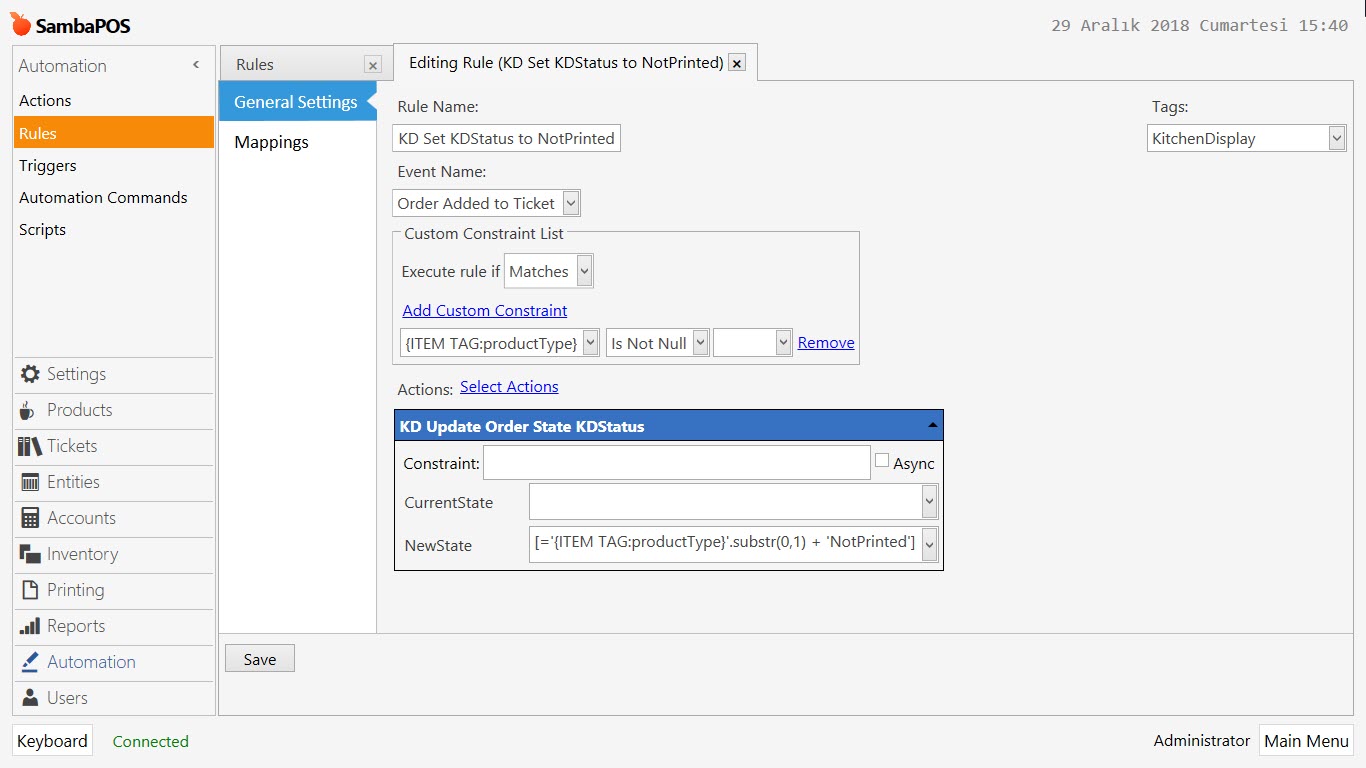This screenshot has width=1366, height=768.
Task: Click the Tickets books icon
Action: click(30, 446)
